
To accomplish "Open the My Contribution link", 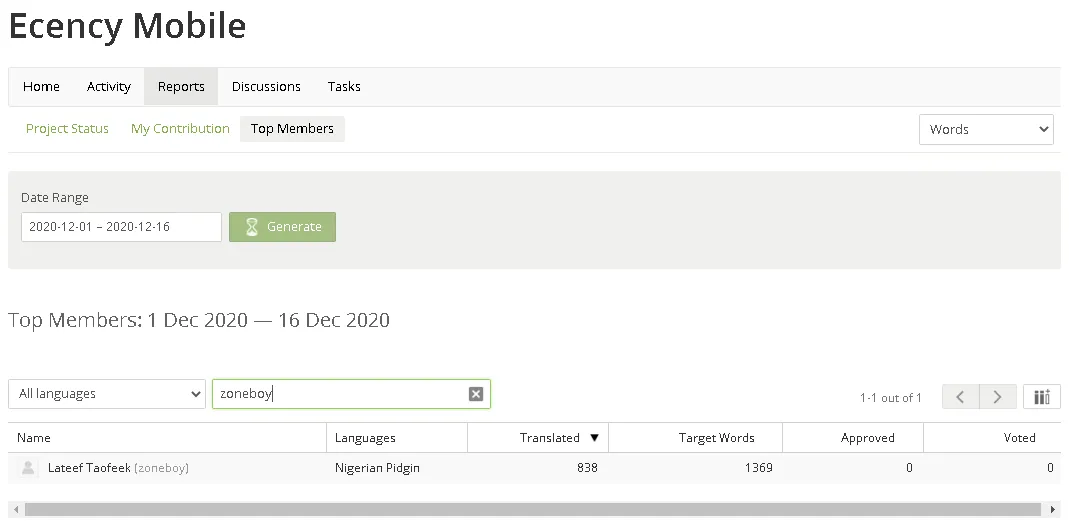I will click(180, 129).
